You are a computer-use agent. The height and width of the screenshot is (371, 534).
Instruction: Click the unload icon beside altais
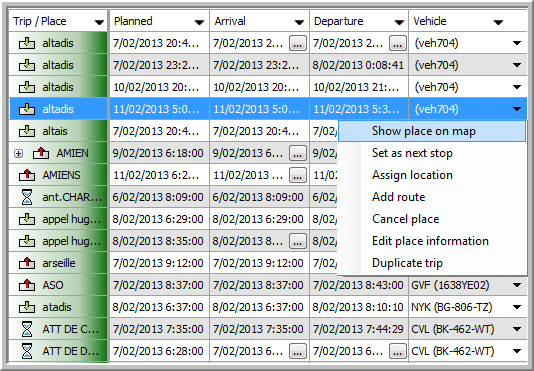click(x=27, y=131)
